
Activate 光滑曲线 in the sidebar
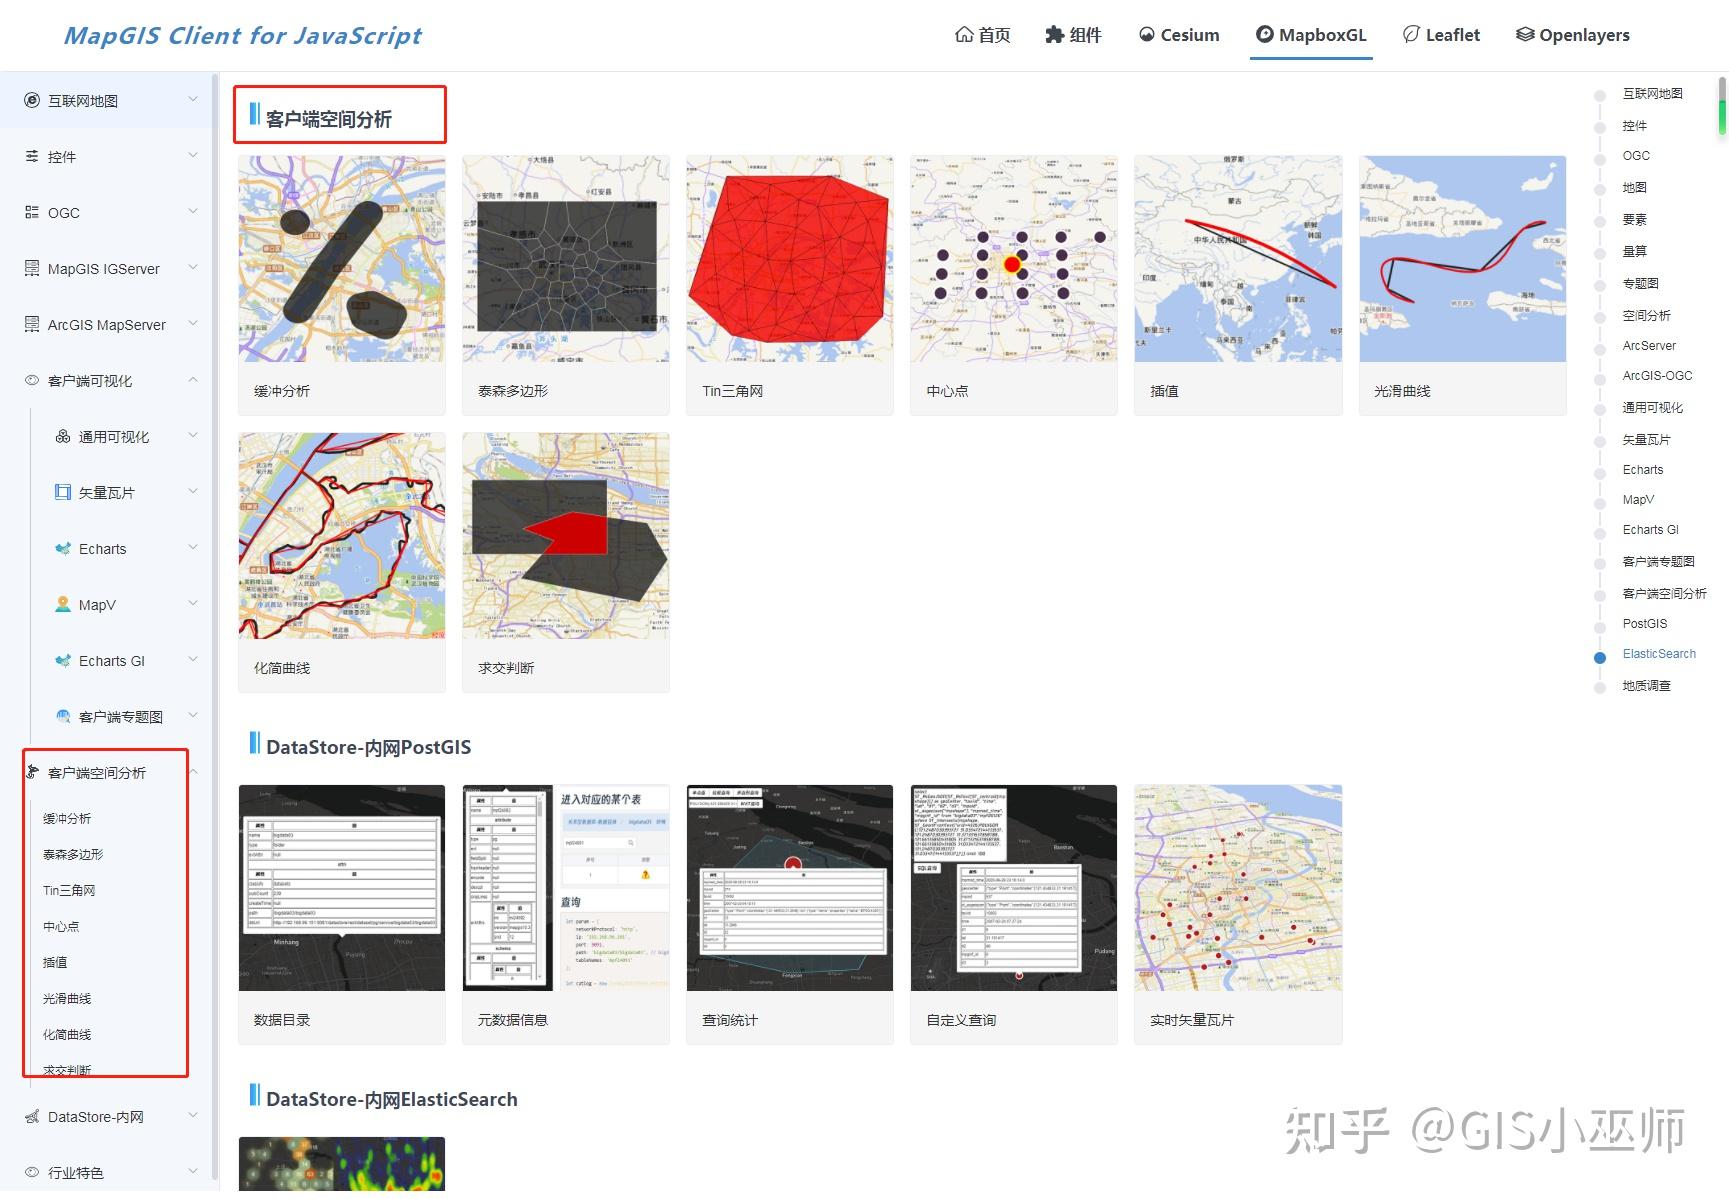pyautogui.click(x=68, y=998)
